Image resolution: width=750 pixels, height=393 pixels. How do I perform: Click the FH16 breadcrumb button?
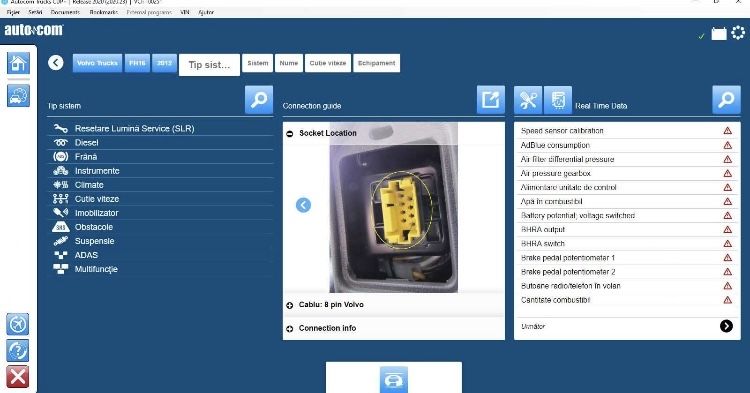137,63
